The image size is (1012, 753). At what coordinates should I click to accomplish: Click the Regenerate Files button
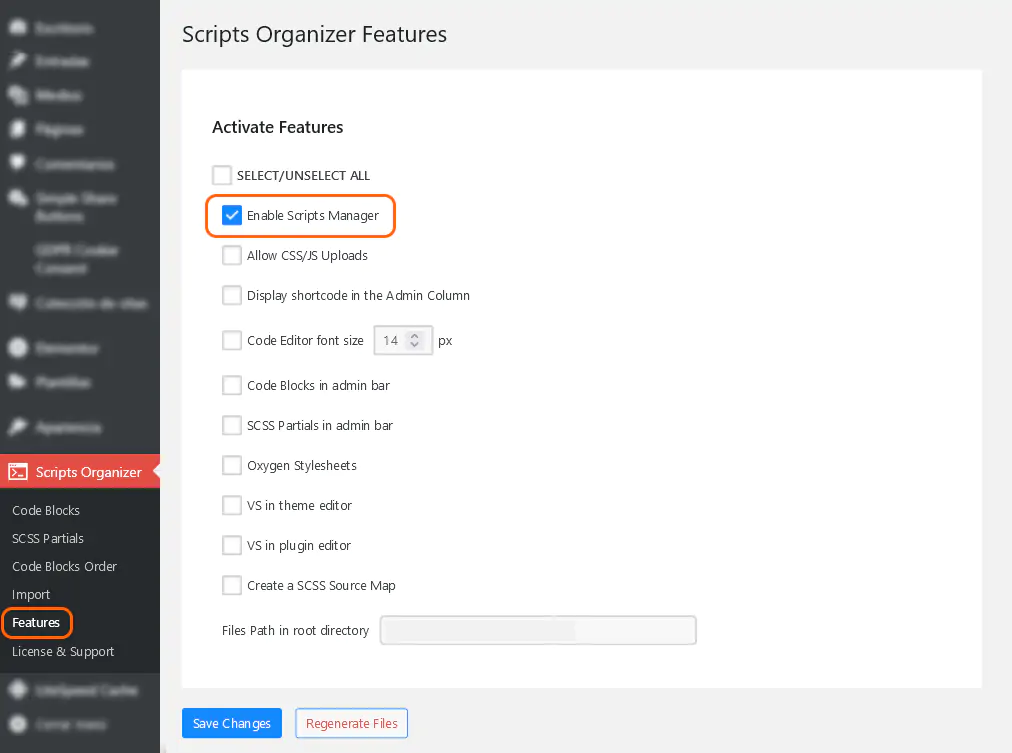tap(352, 723)
